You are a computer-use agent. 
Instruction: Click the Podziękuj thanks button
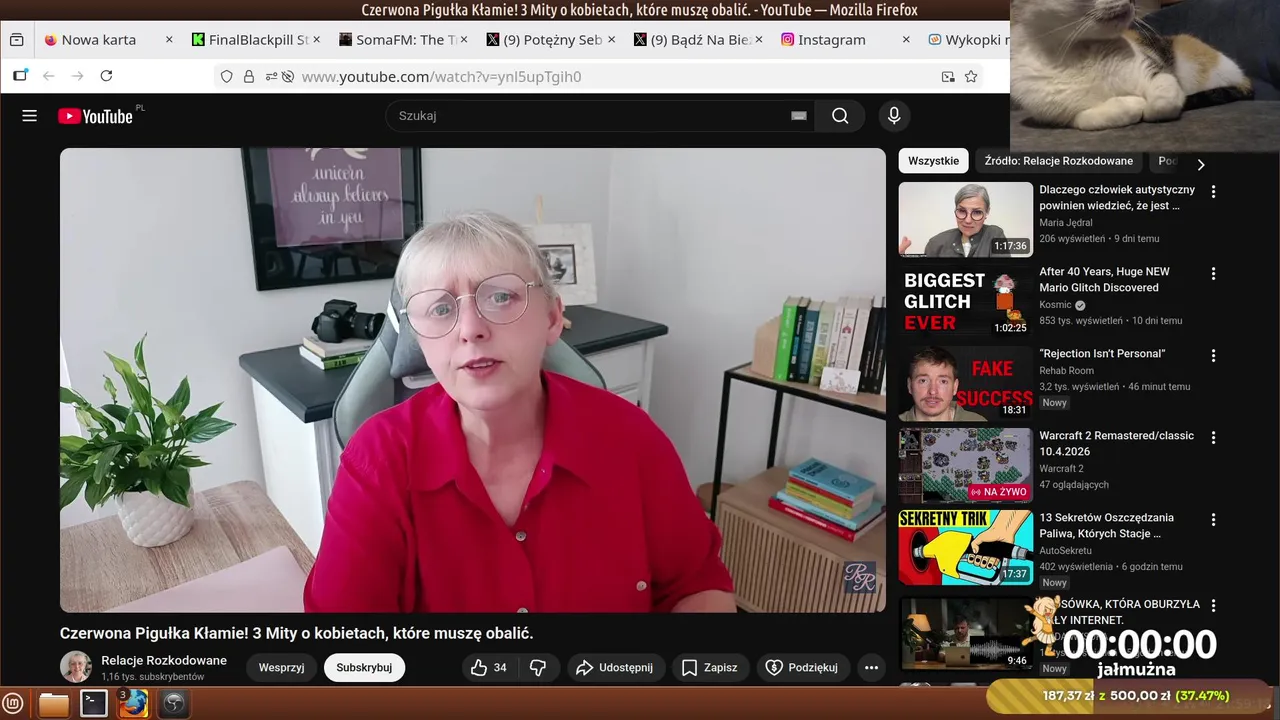coord(802,667)
